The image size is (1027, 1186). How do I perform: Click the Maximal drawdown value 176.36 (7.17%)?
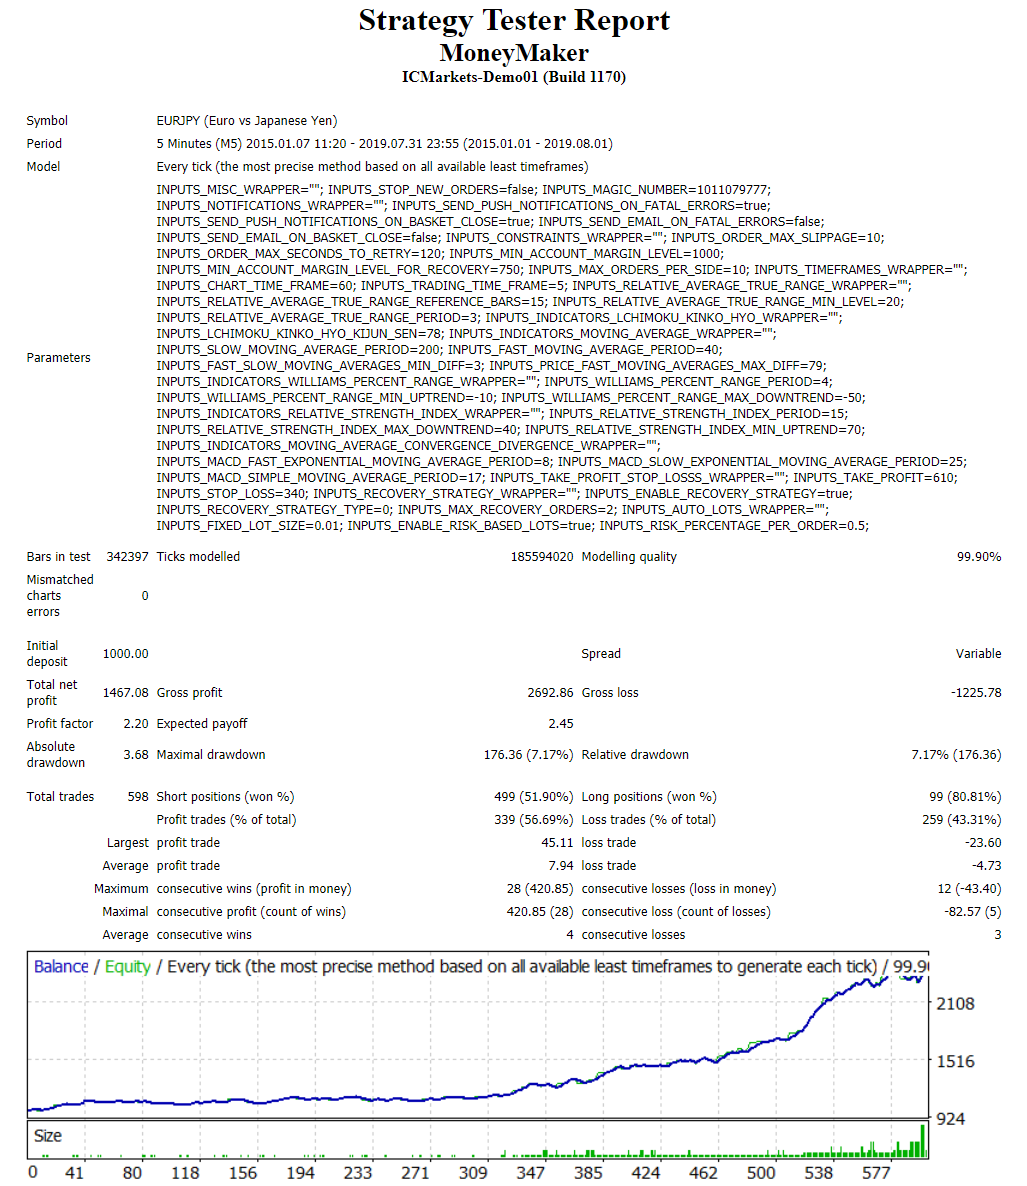[528, 755]
